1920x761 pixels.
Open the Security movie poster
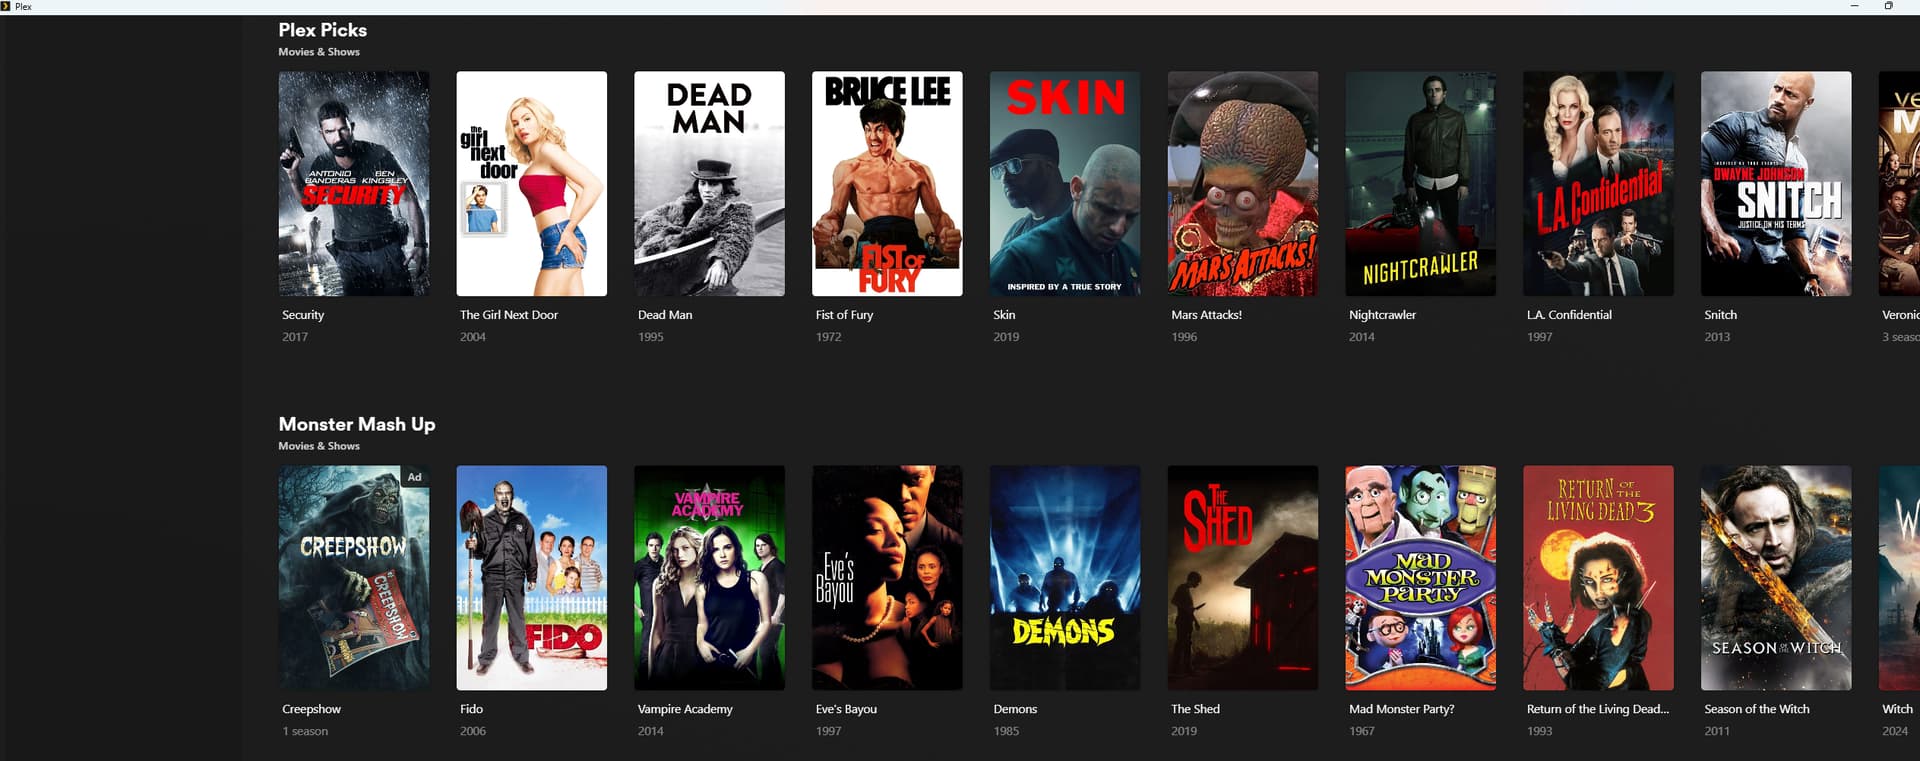click(x=354, y=183)
